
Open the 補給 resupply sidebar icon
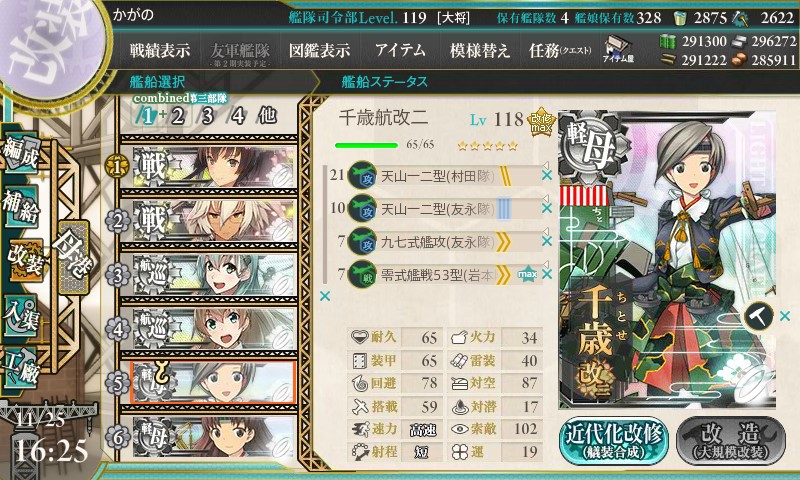click(x=21, y=207)
